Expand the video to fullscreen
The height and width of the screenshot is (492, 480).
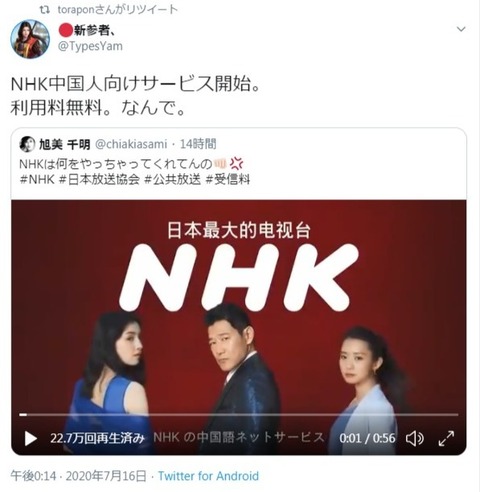point(446,438)
